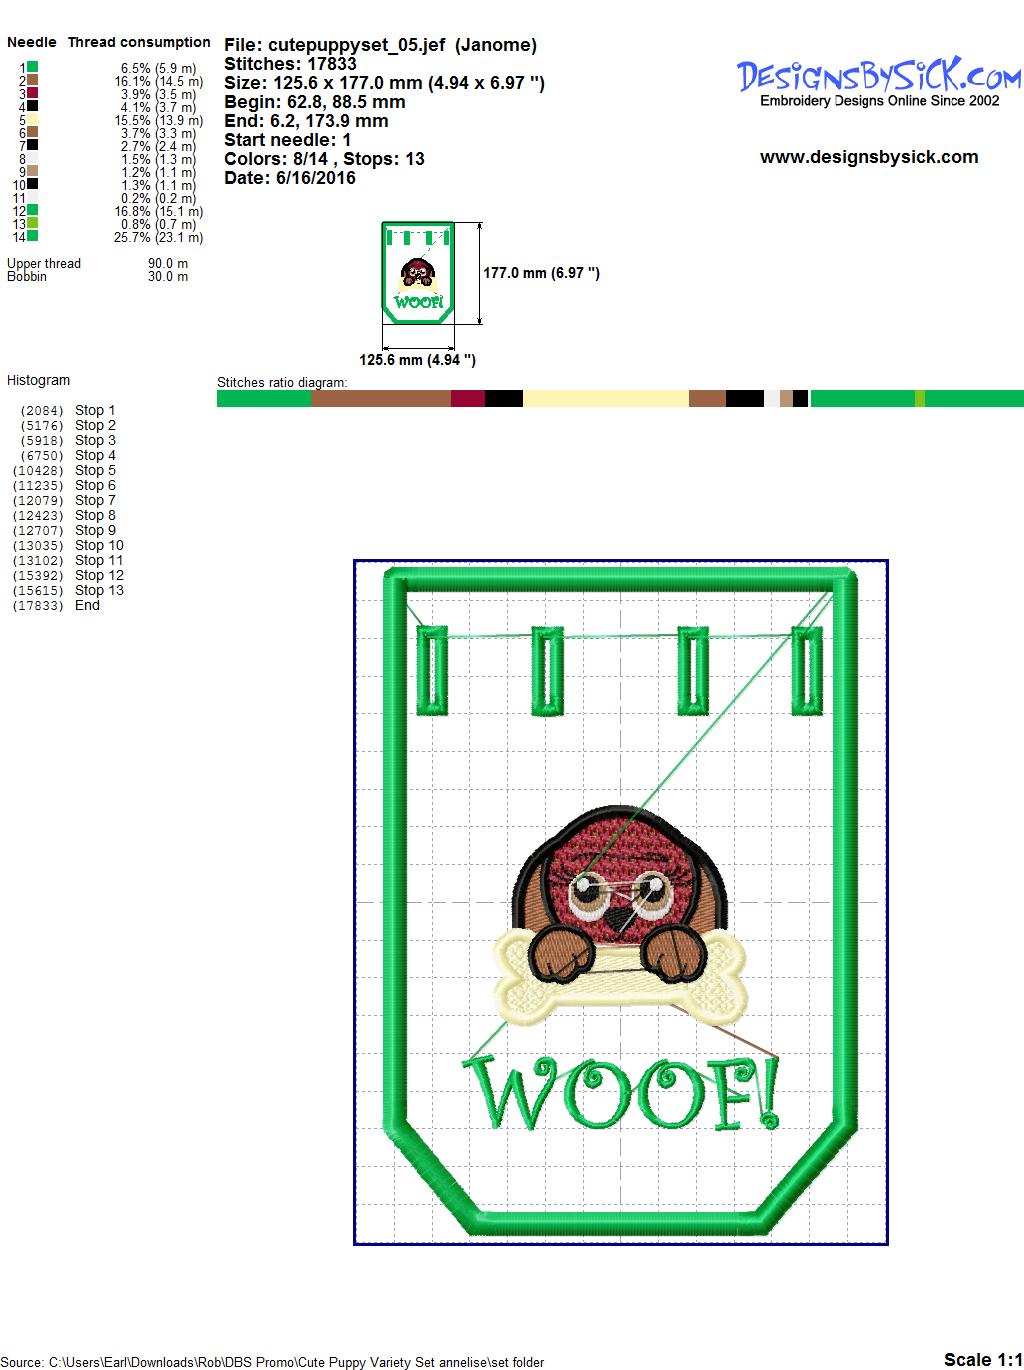Click the needle 13 lime green swatch
Image resolution: width=1024 pixels, height=1370 pixels.
click(x=33, y=223)
